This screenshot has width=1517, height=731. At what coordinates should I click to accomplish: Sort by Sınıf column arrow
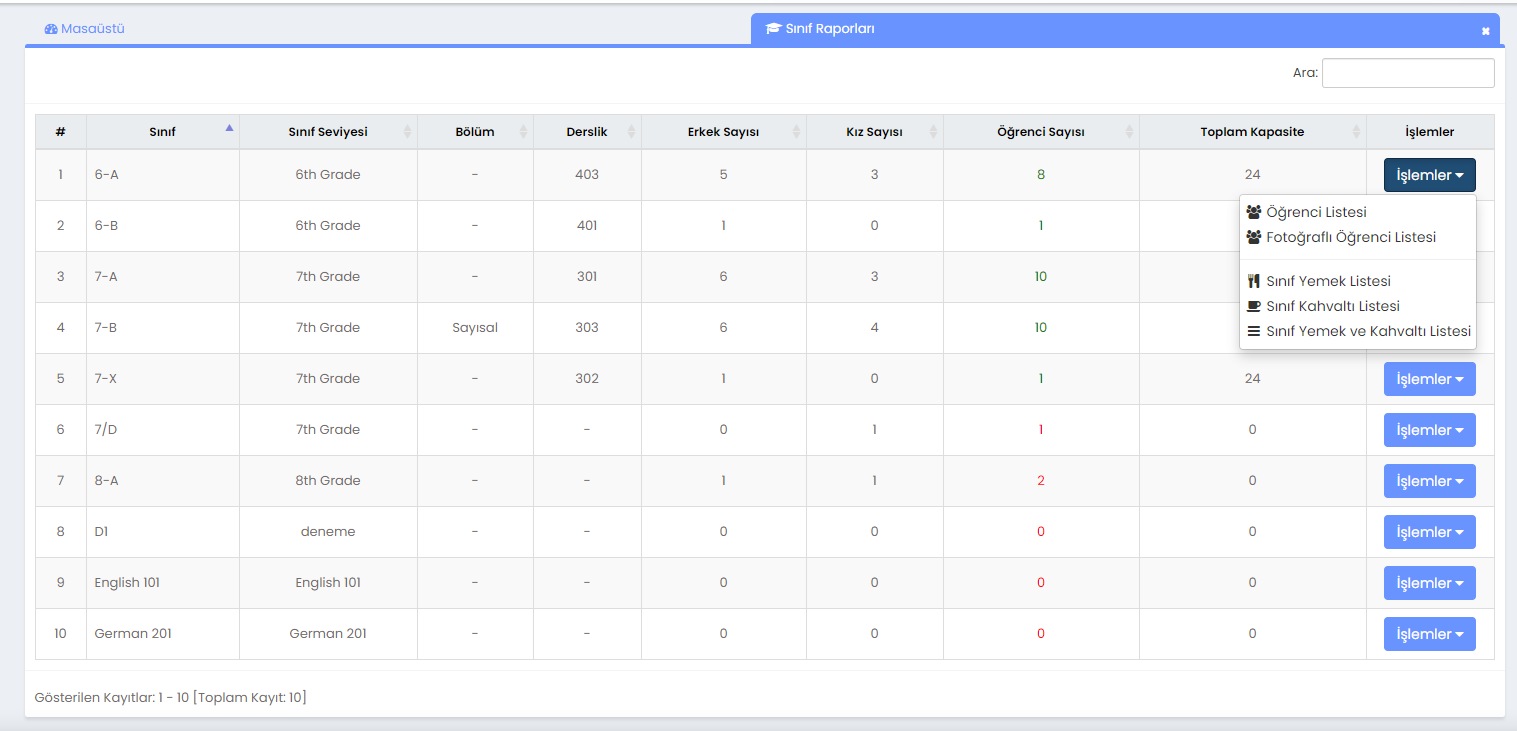pos(229,128)
